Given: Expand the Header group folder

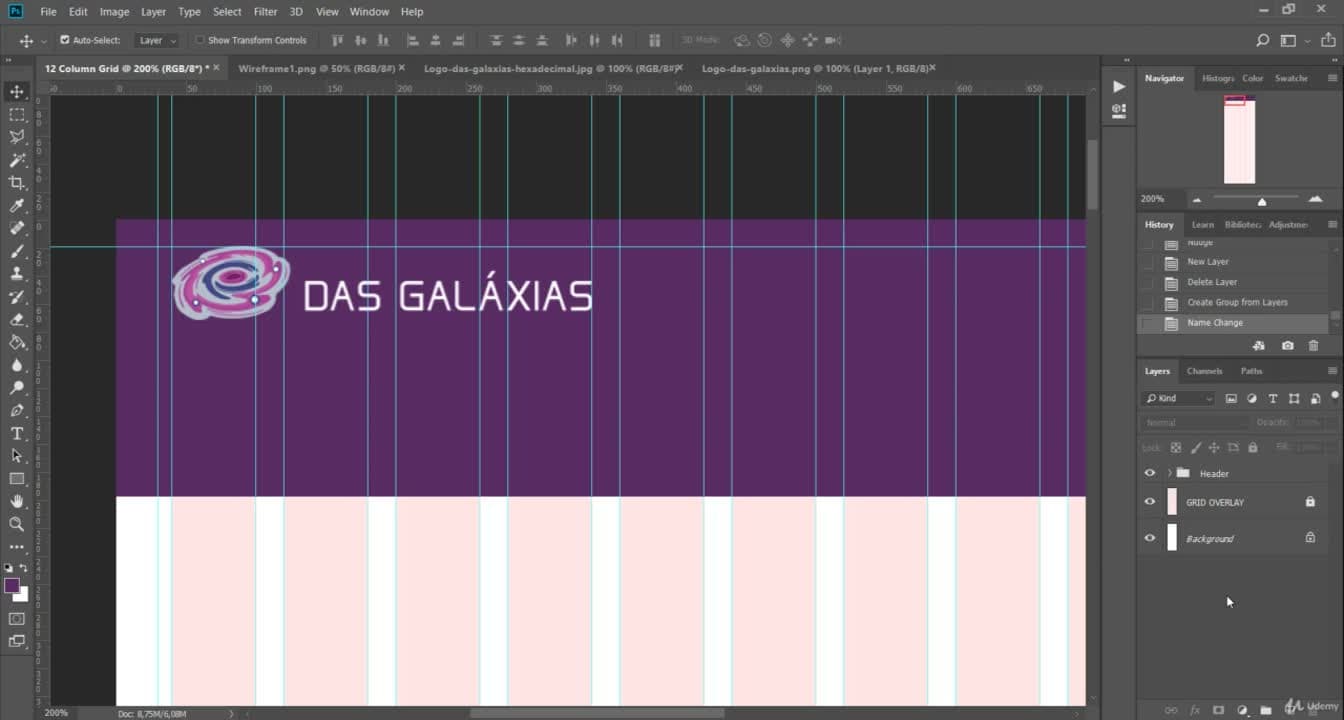Looking at the screenshot, I should click(1169, 473).
